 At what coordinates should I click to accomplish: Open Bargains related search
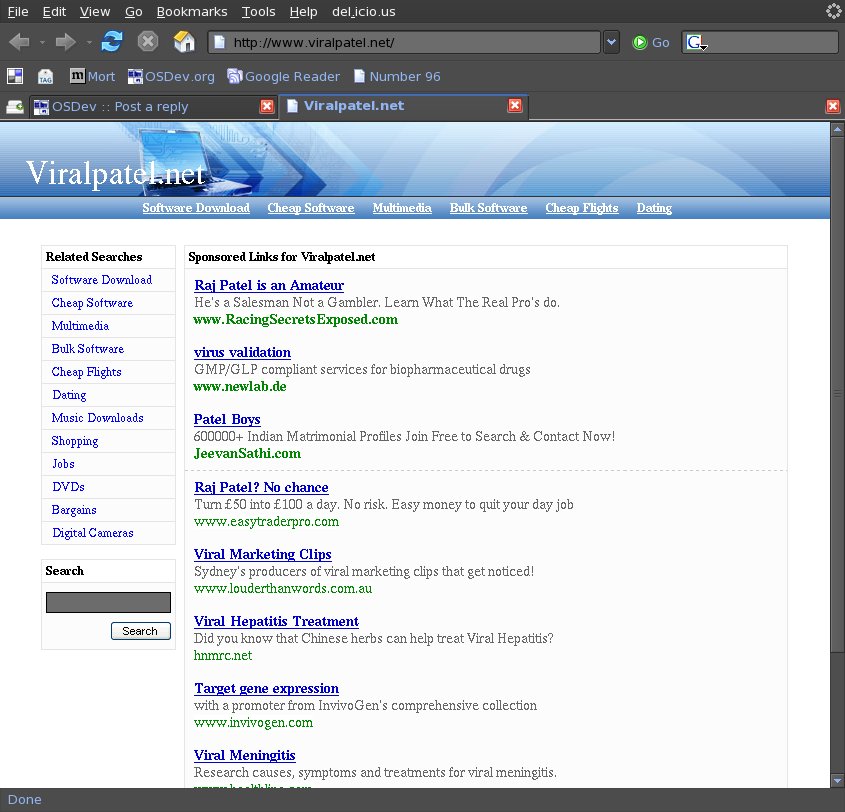coord(74,510)
